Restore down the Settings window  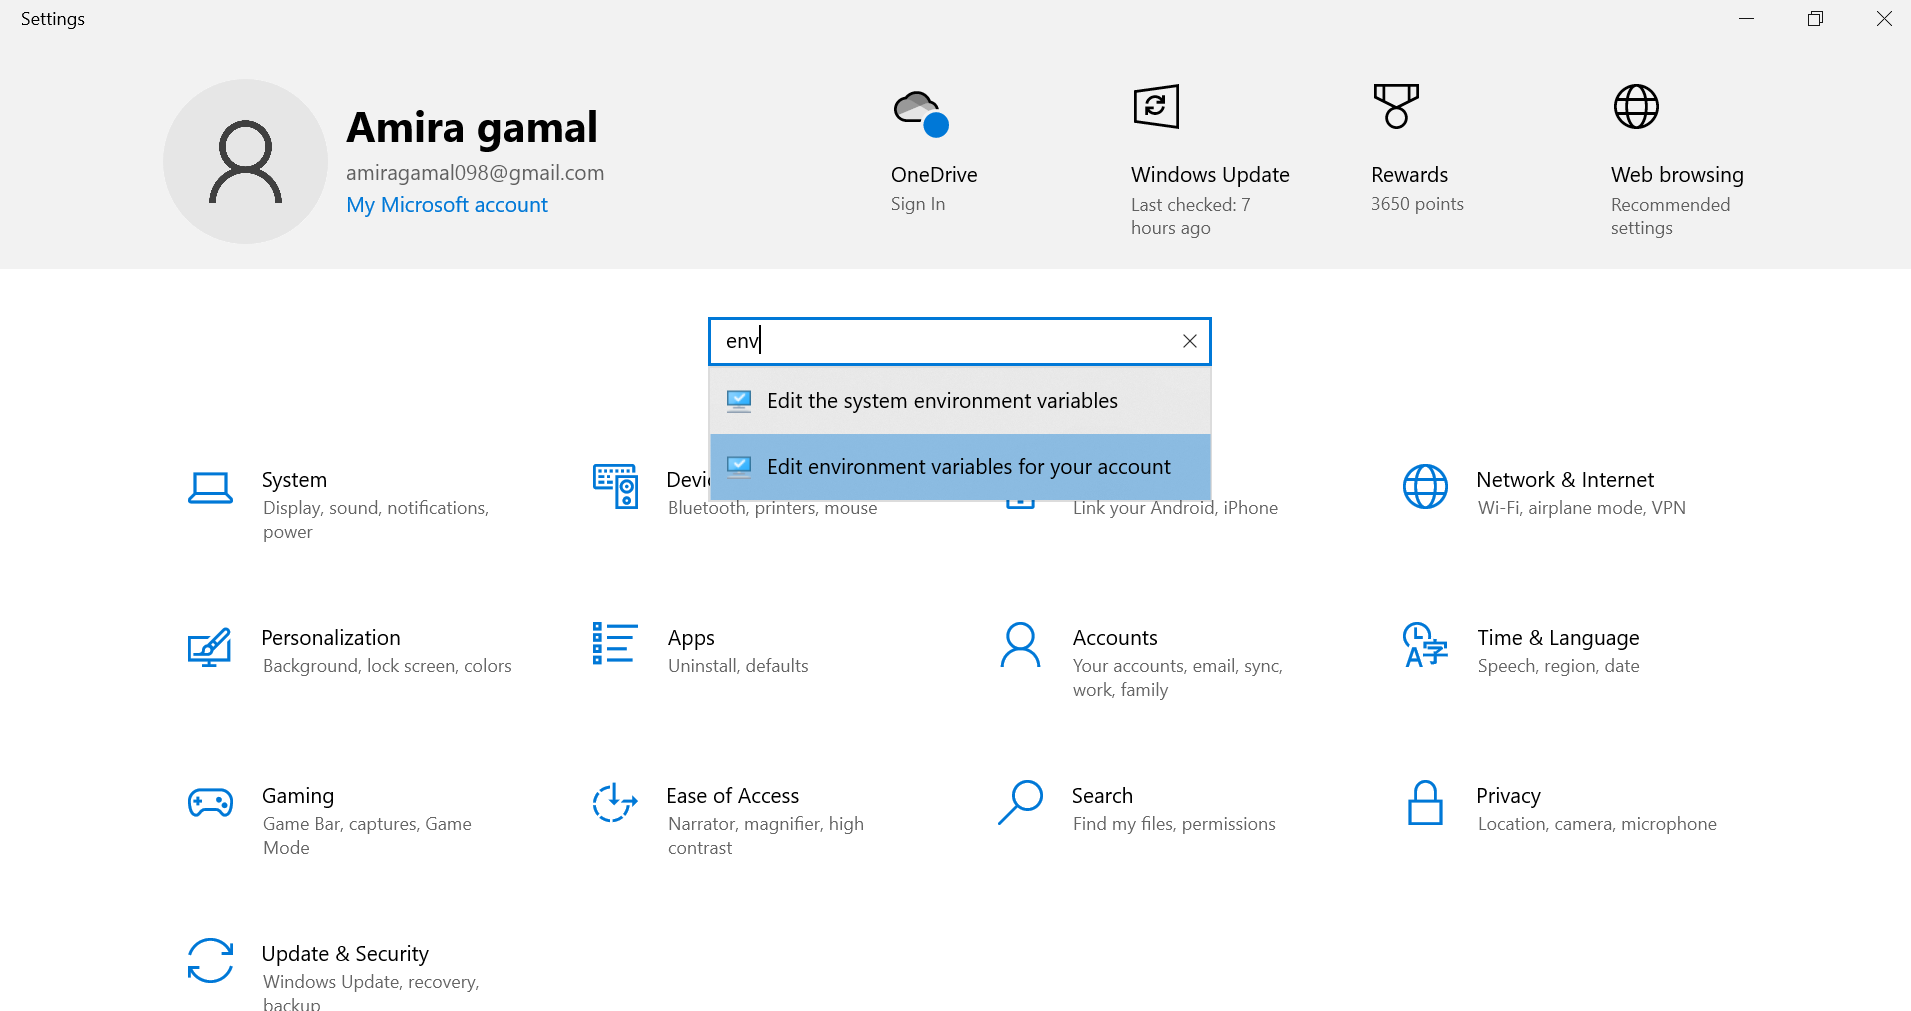1816,19
